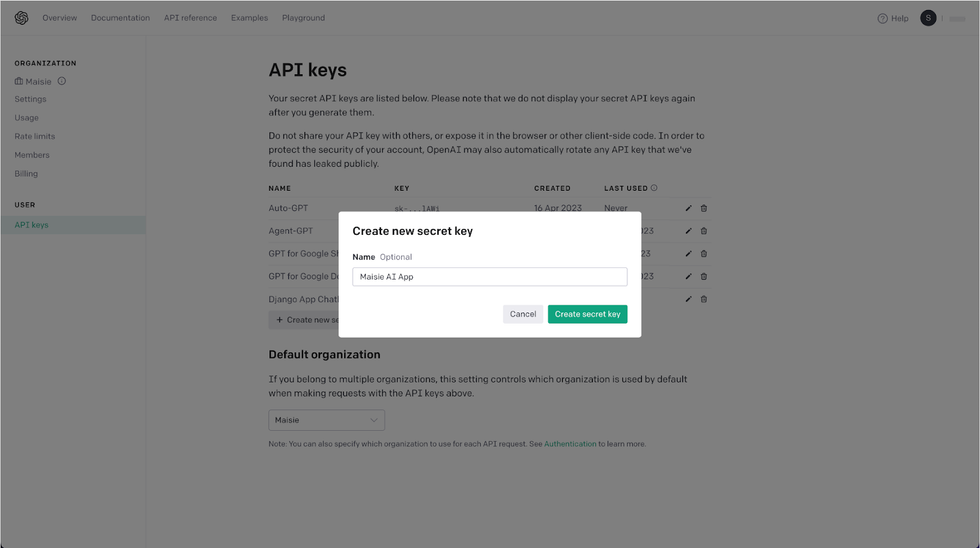Click the key Name input field

(490, 277)
